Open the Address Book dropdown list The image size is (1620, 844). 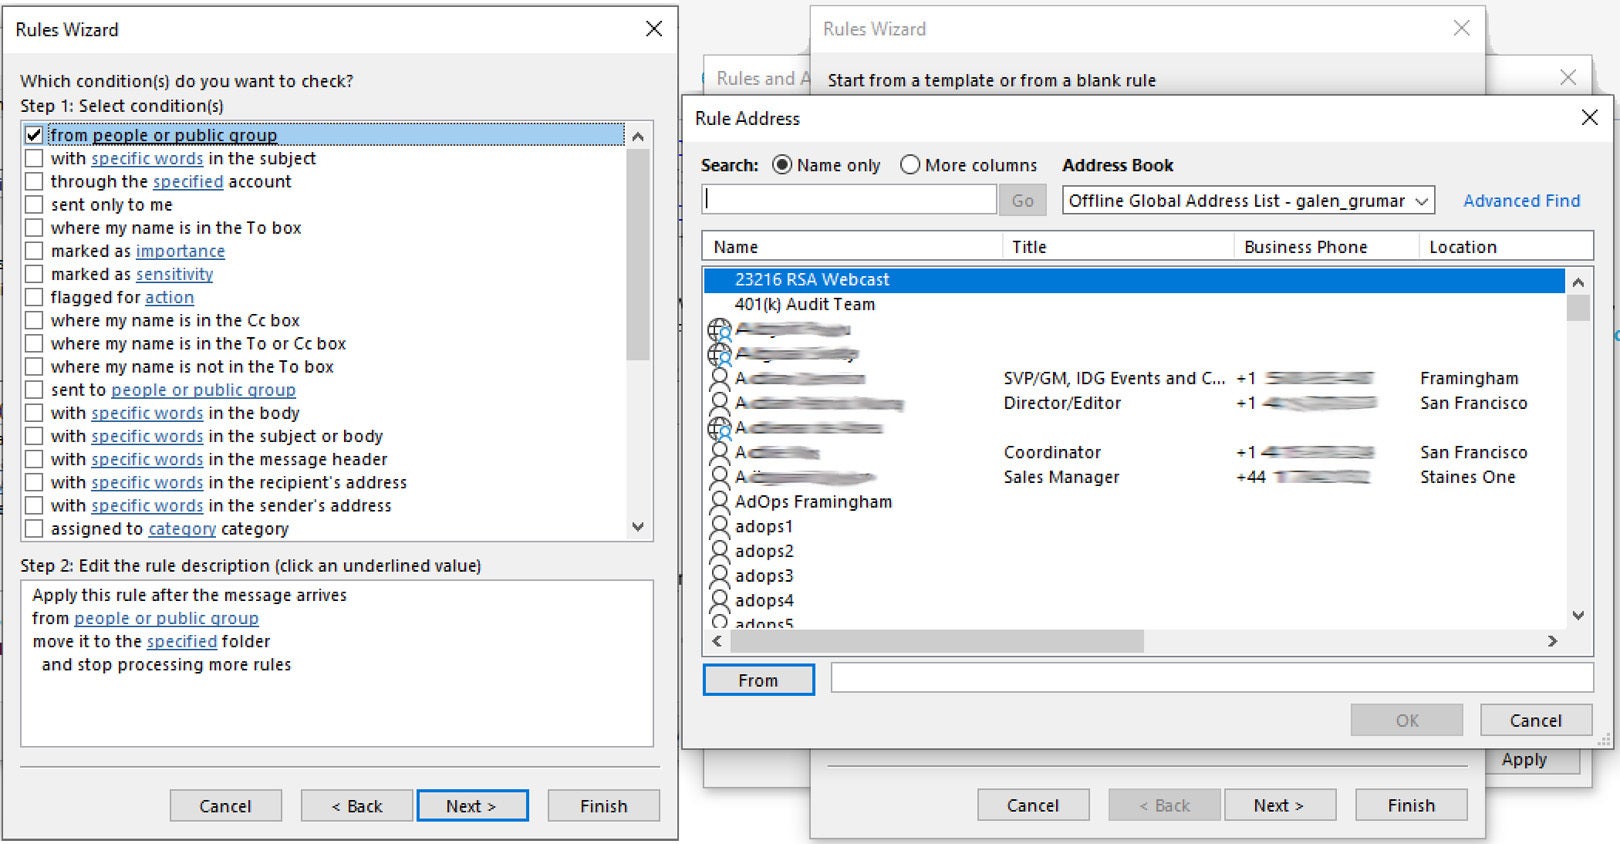tap(1421, 201)
